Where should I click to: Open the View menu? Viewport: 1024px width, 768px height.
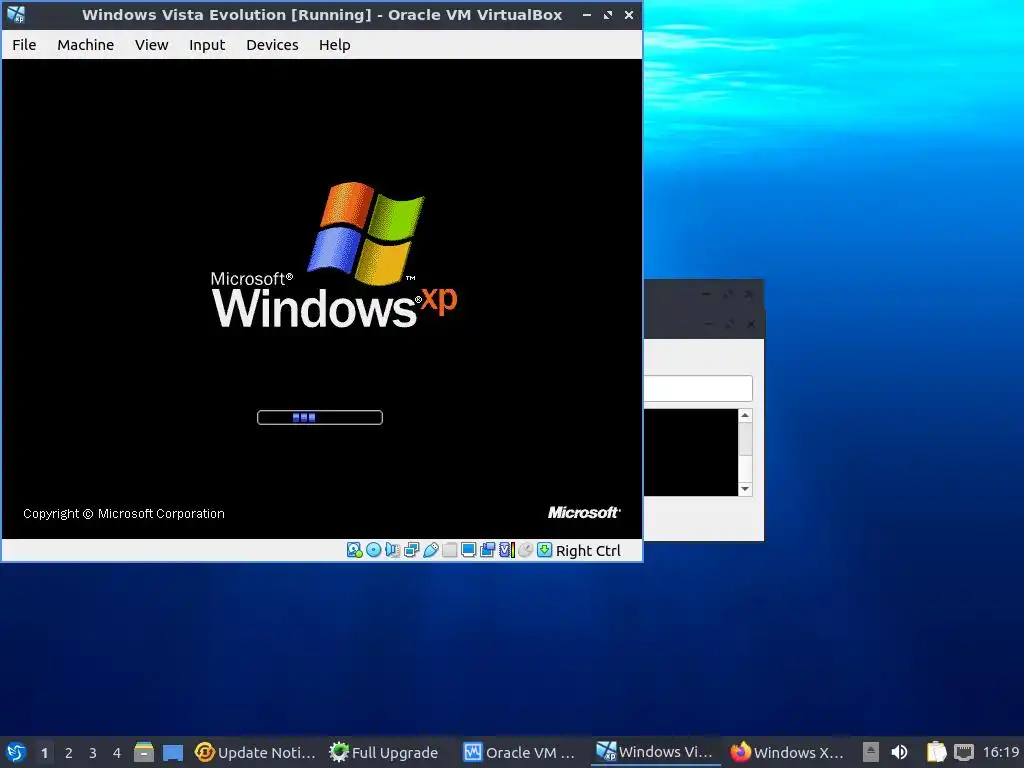point(152,45)
